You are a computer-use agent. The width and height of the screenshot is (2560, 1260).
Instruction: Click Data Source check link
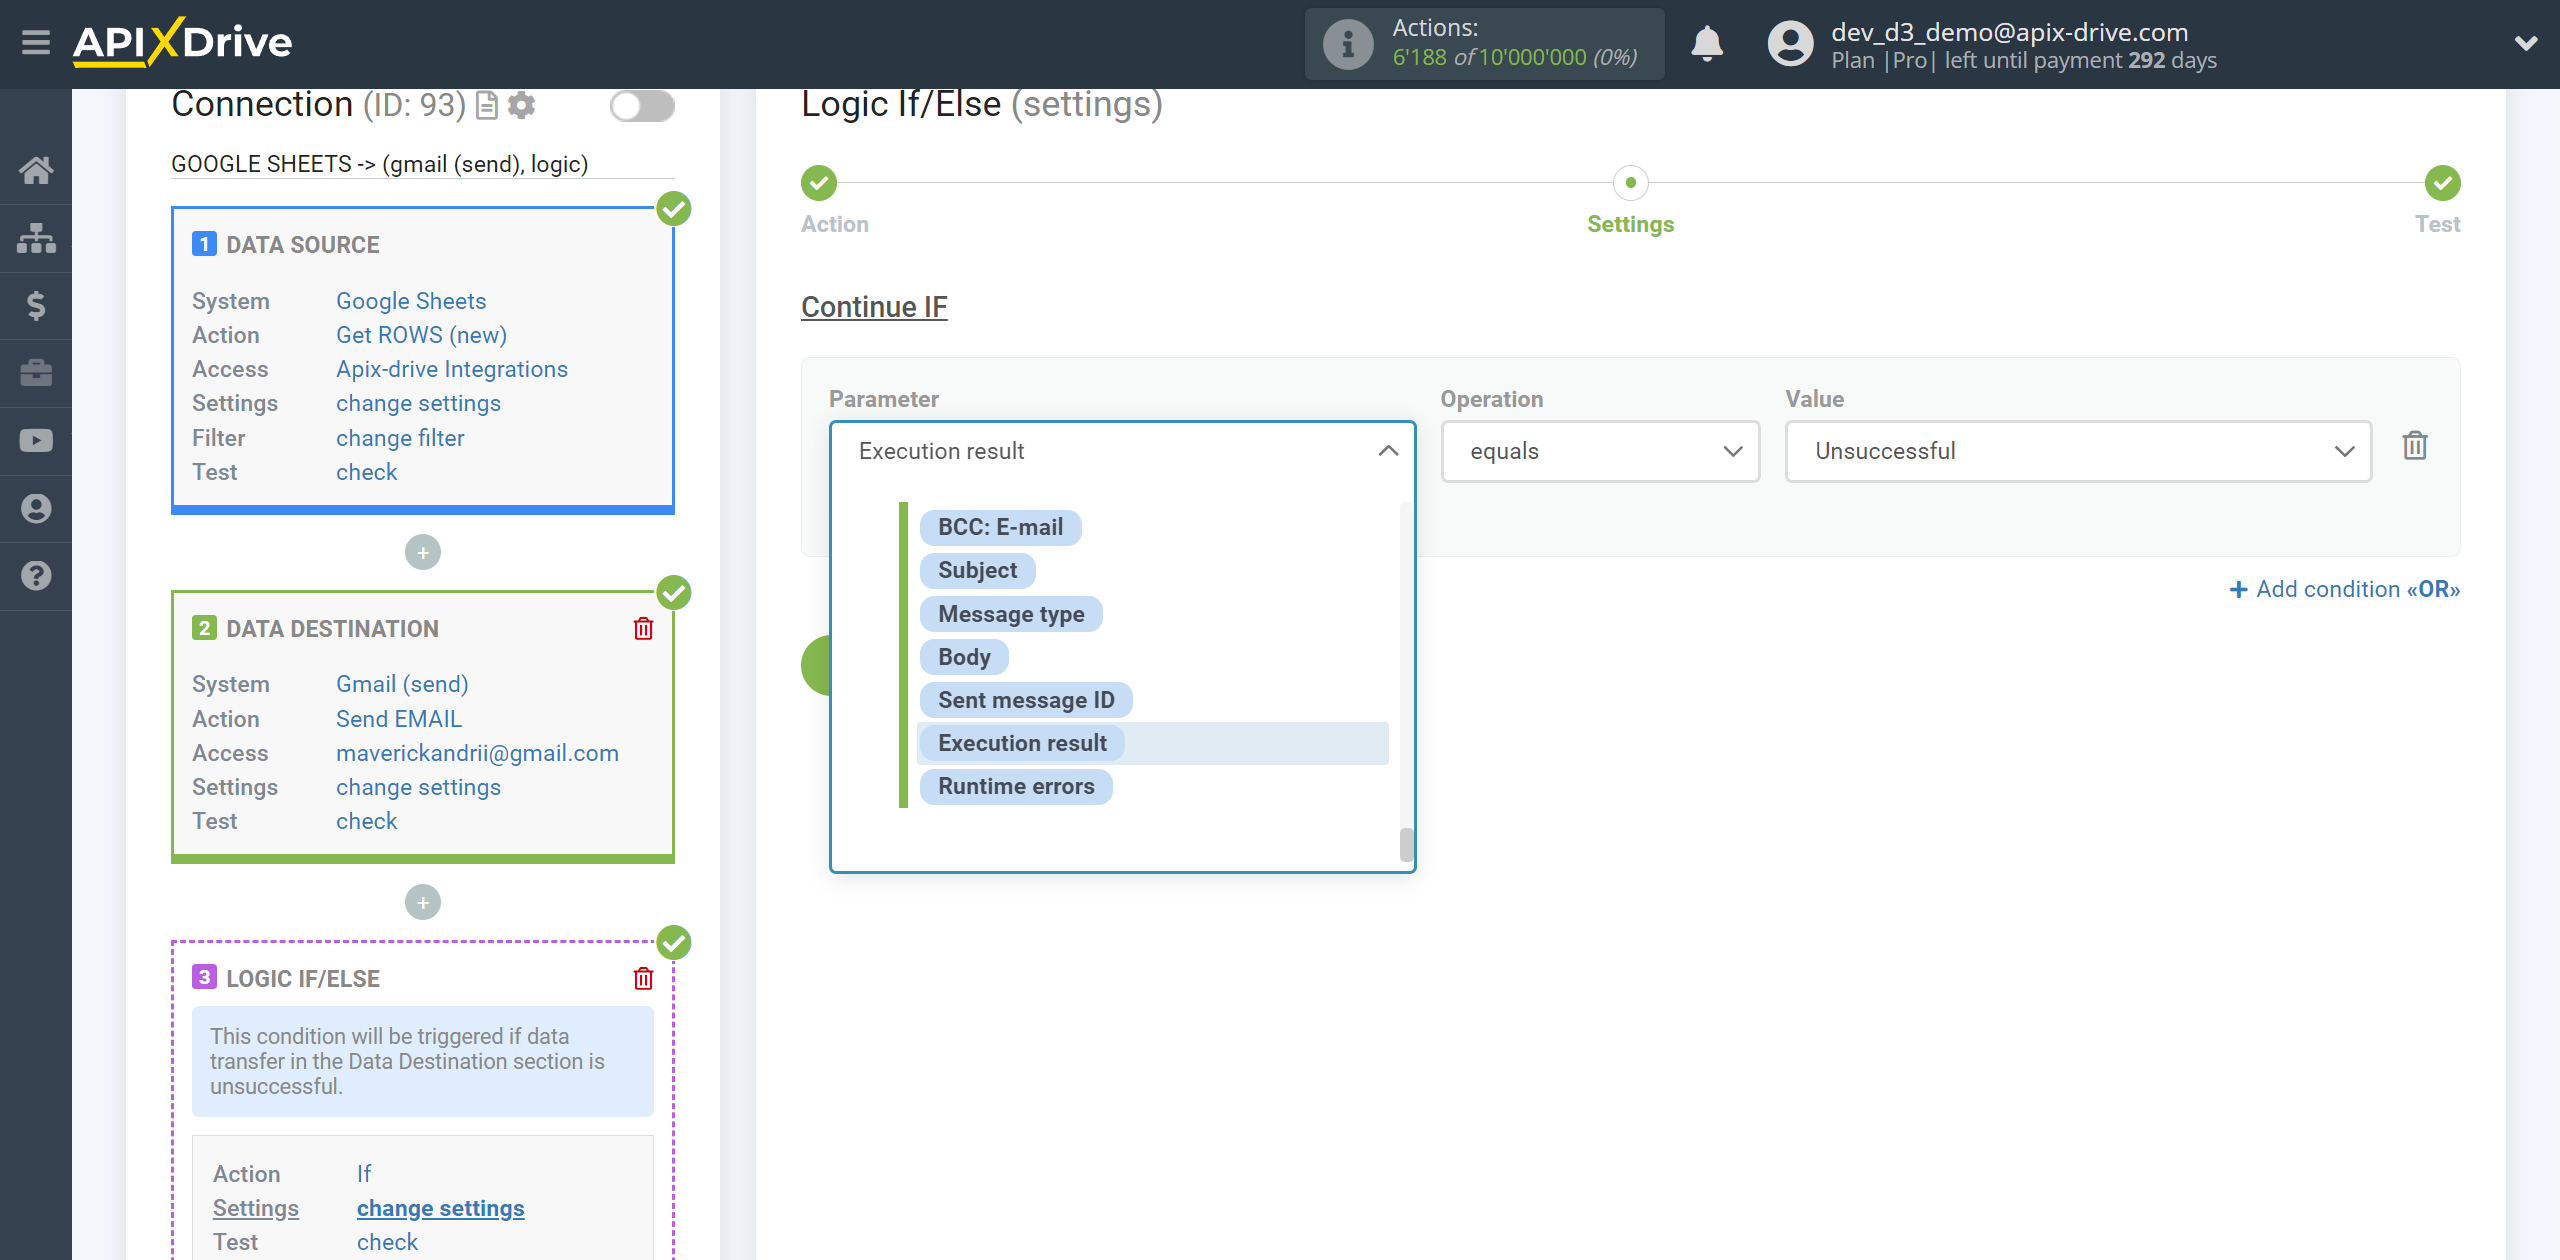(366, 472)
